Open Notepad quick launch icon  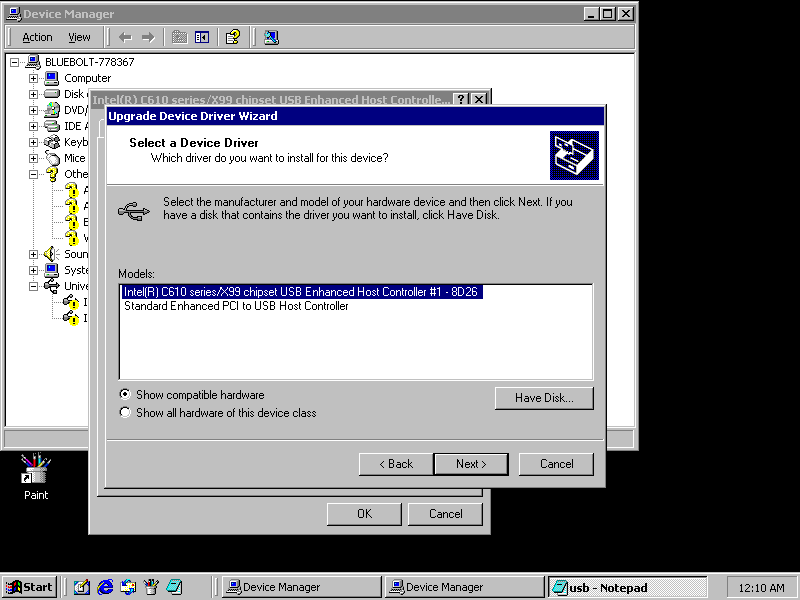[x=174, y=587]
